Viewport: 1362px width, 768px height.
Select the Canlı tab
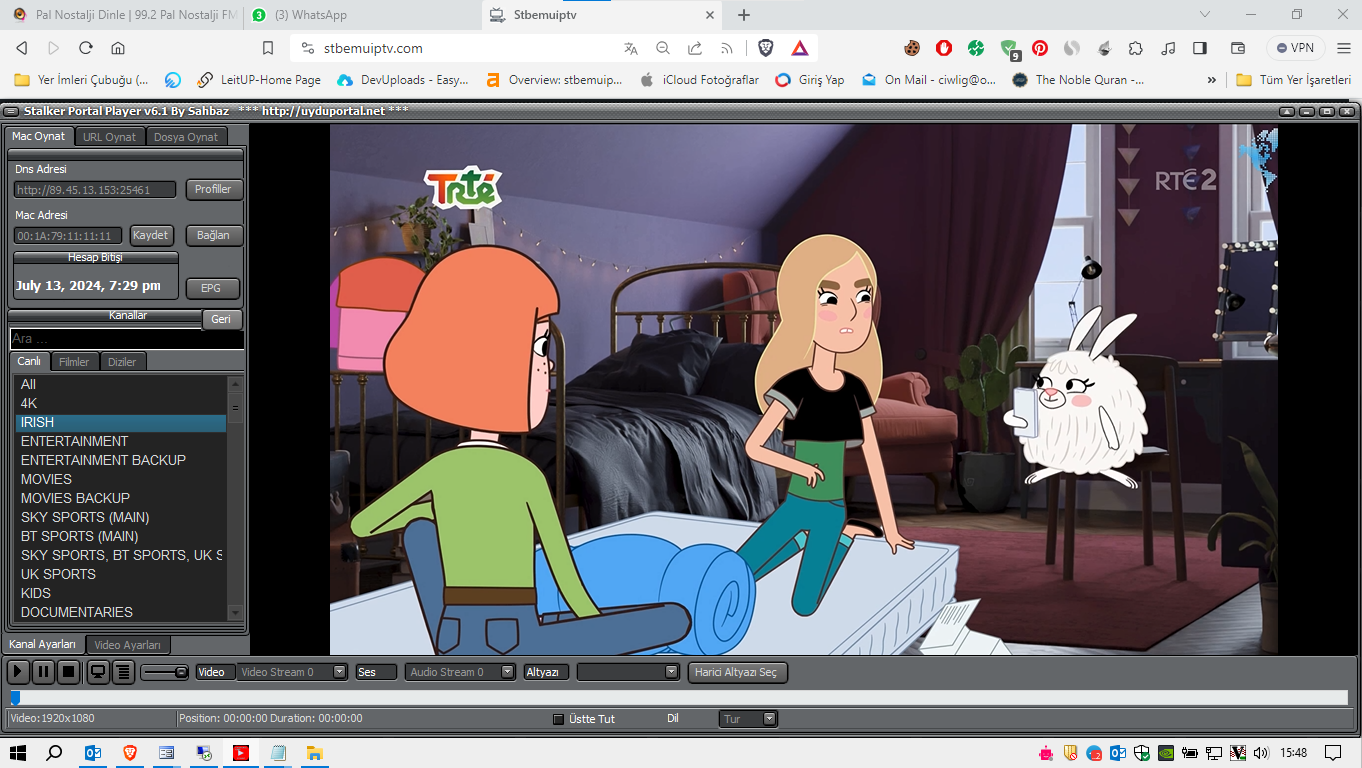coord(29,361)
